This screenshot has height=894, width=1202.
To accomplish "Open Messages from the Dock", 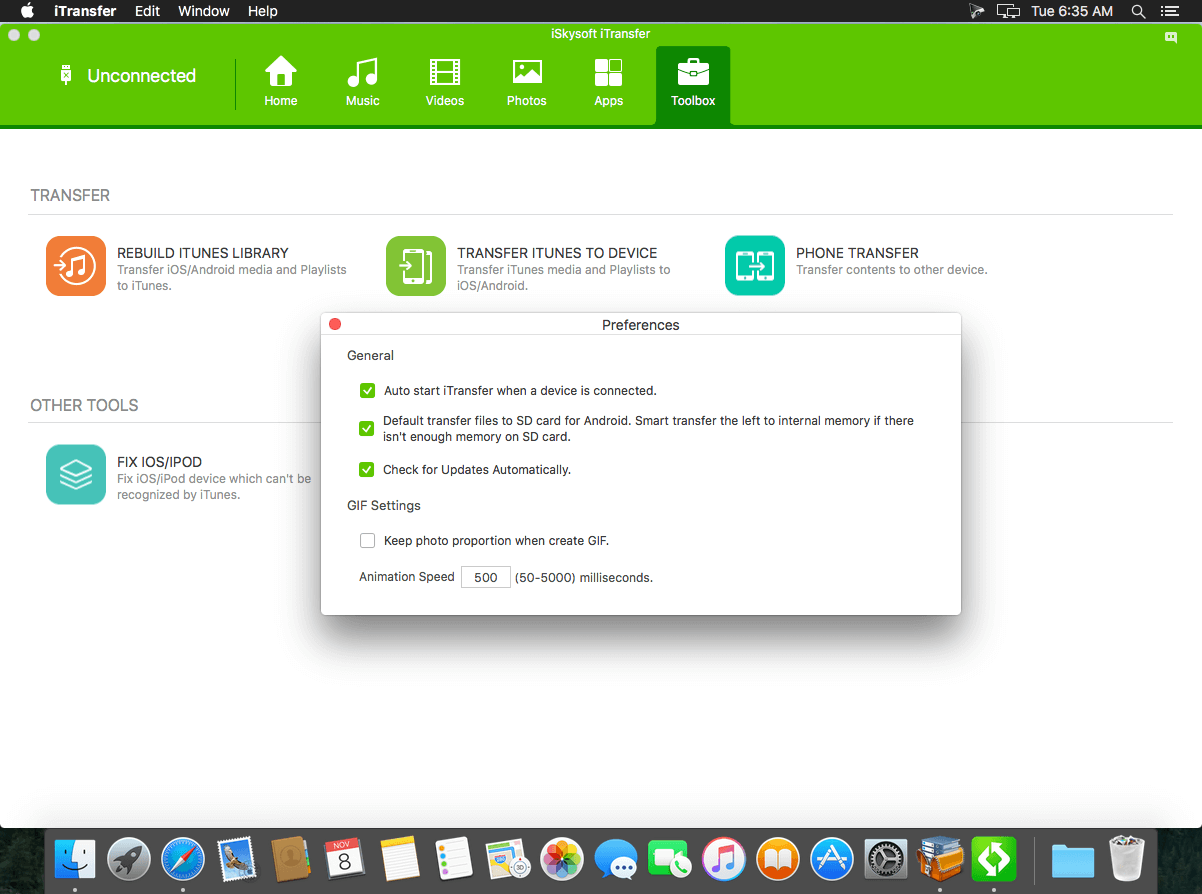I will (x=616, y=859).
